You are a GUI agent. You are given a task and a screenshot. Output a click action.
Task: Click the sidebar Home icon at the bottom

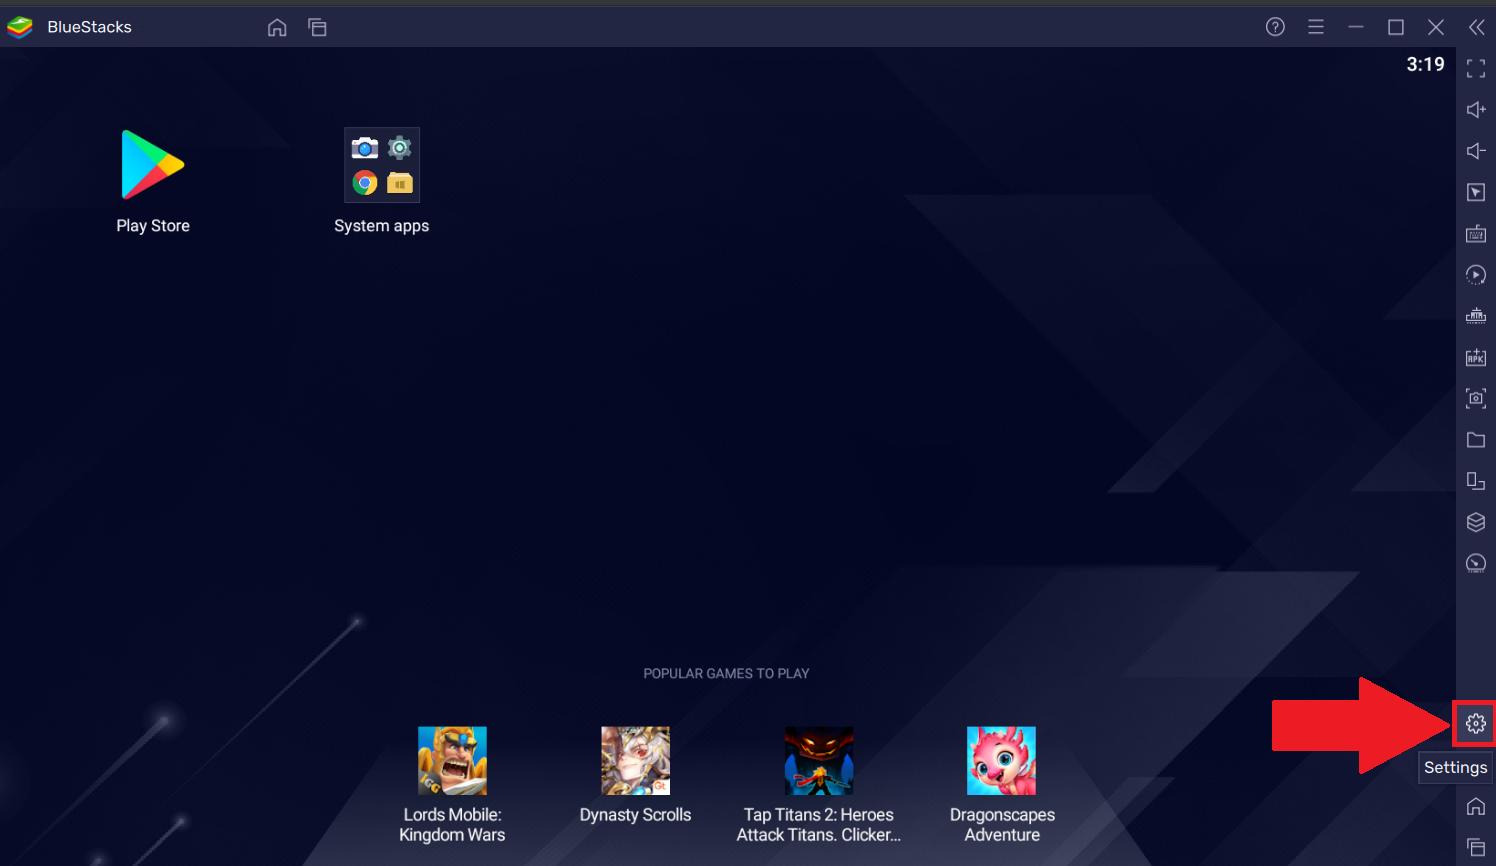(1476, 806)
